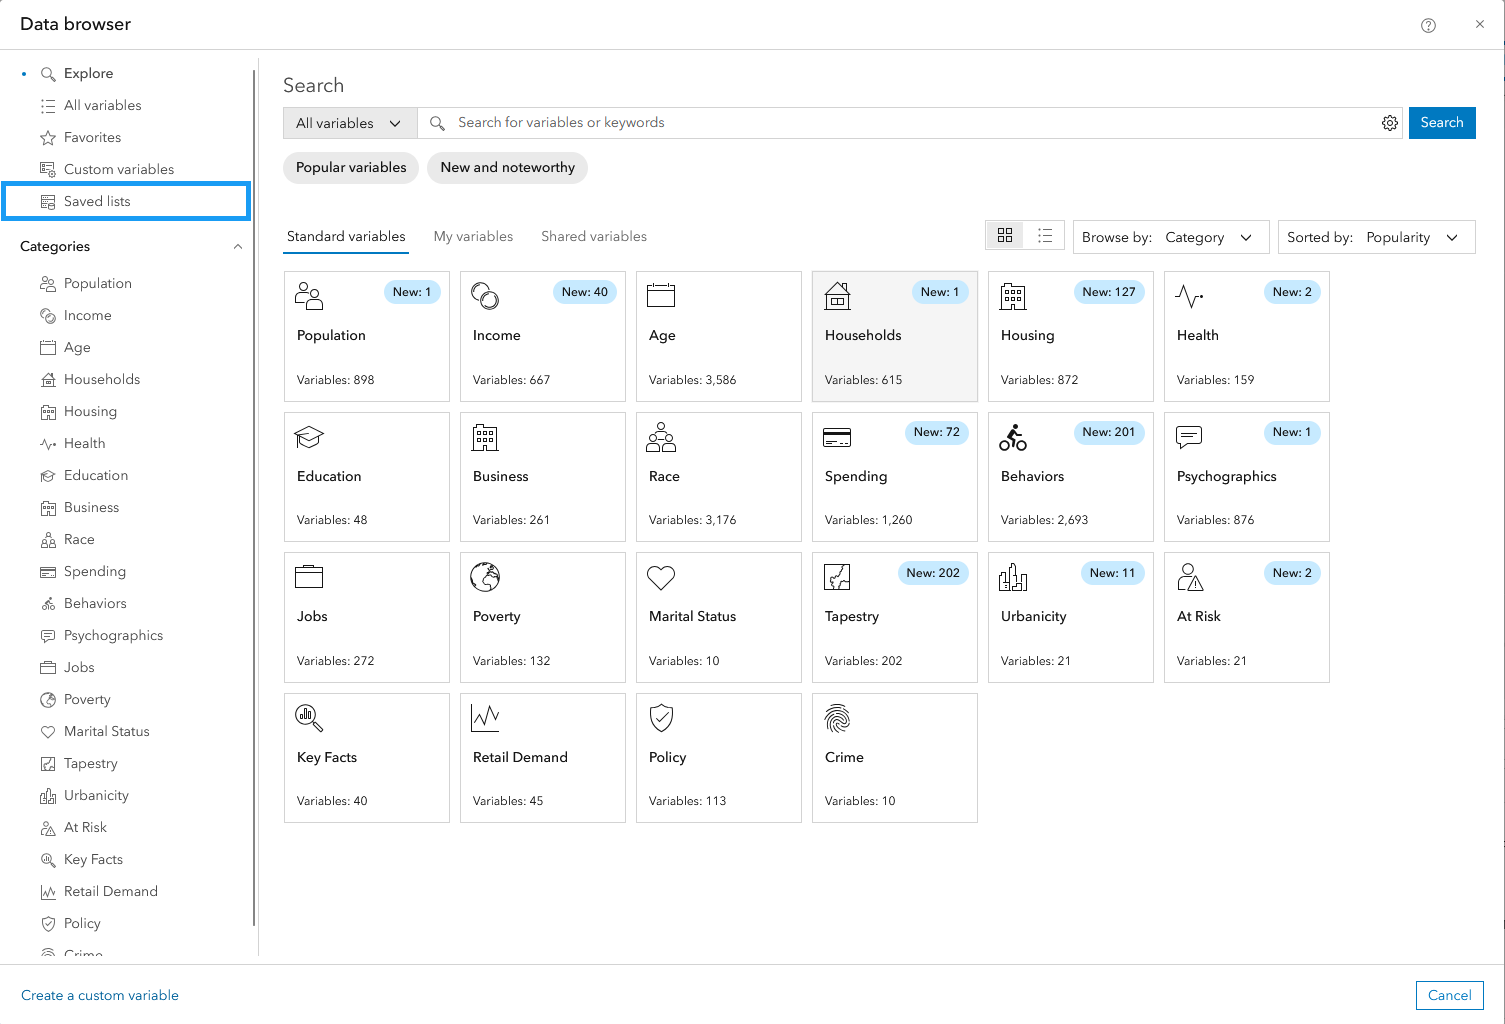Open the Households variable card
Image resolution: width=1505 pixels, height=1024 pixels.
click(894, 336)
